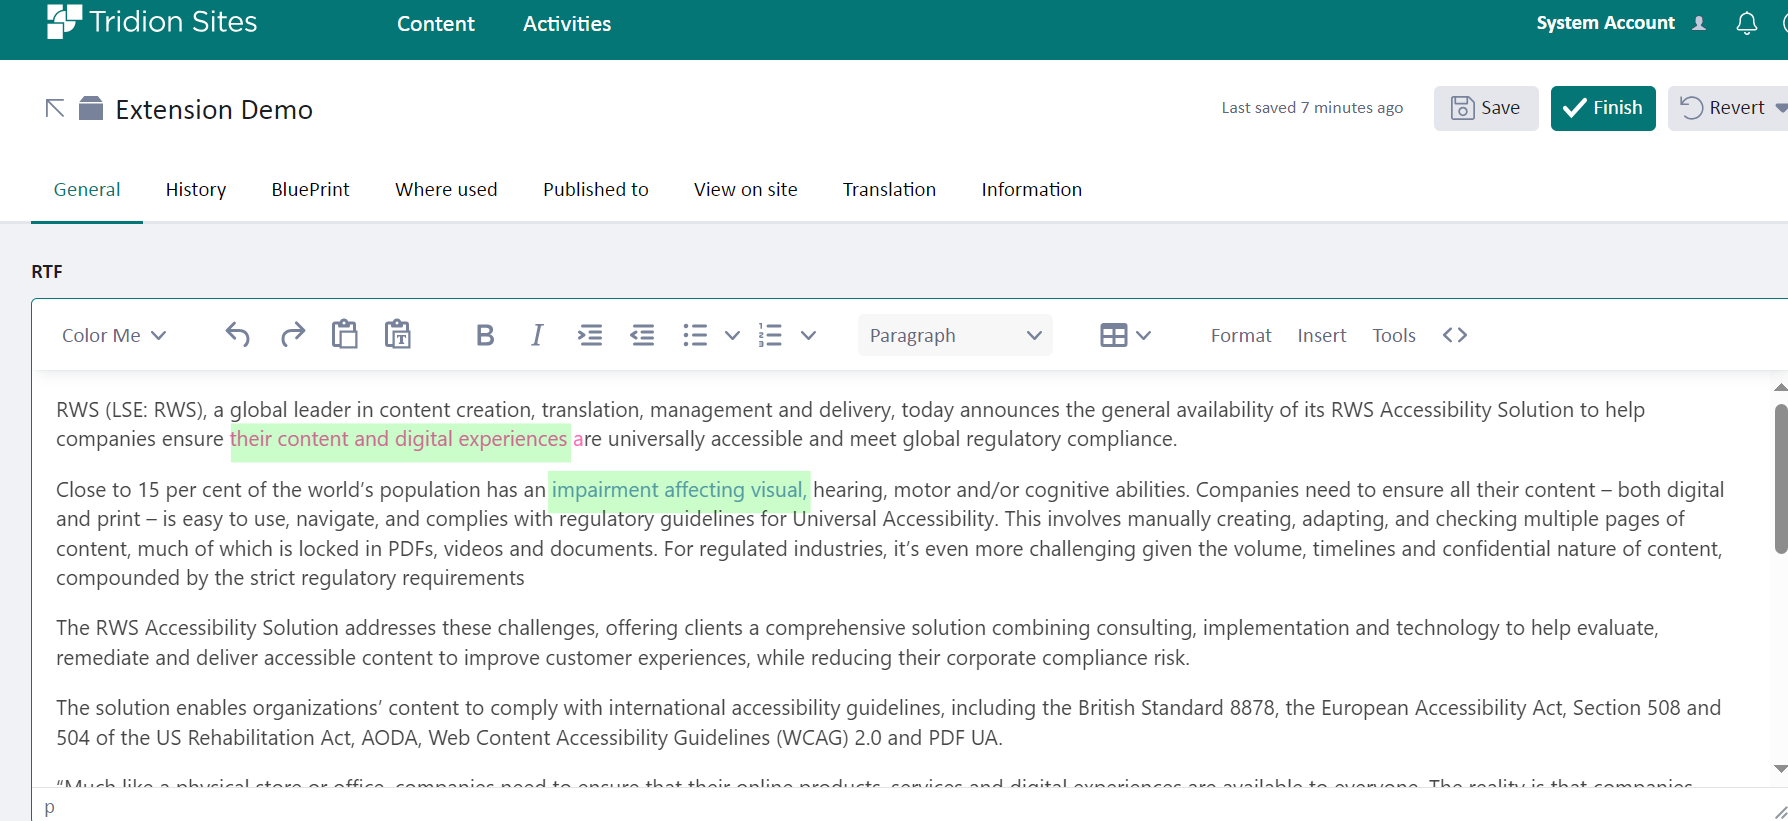Click the editor resize handle corner
This screenshot has width=1788, height=821.
[1779, 811]
